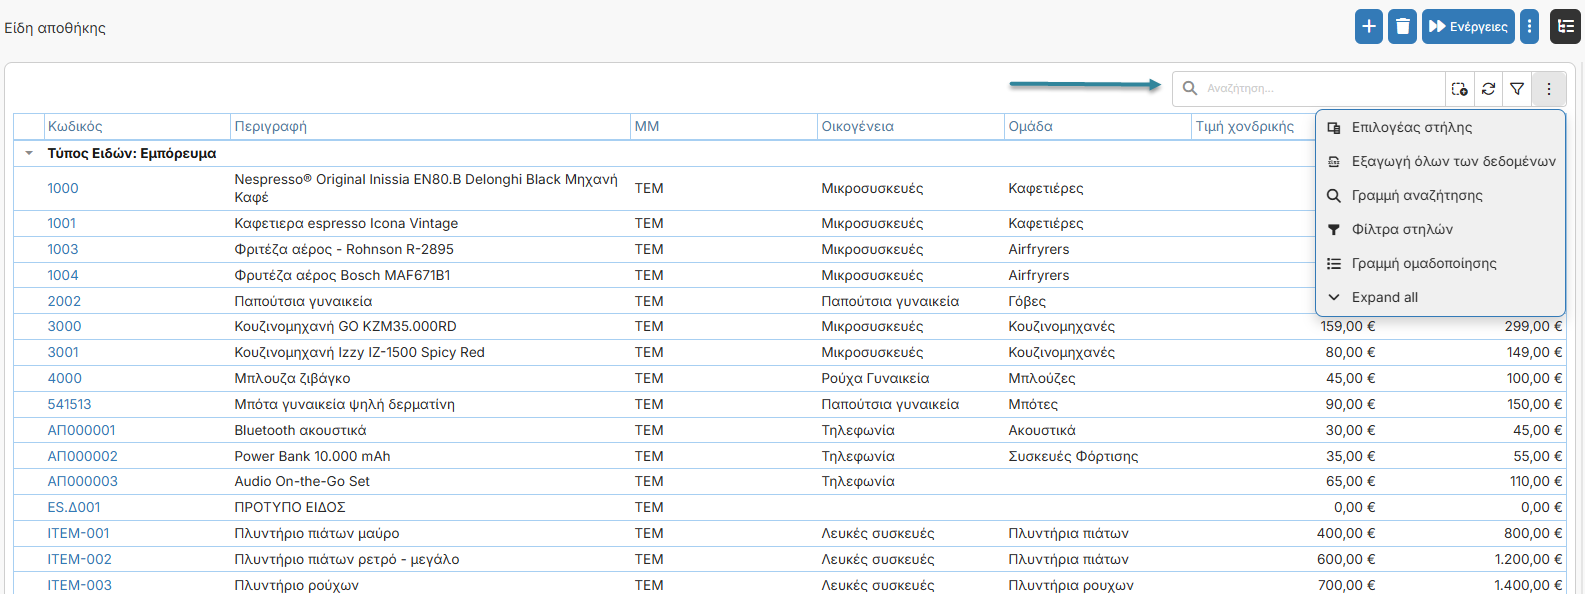
Task: Open item code 1001 link
Action: click(62, 223)
